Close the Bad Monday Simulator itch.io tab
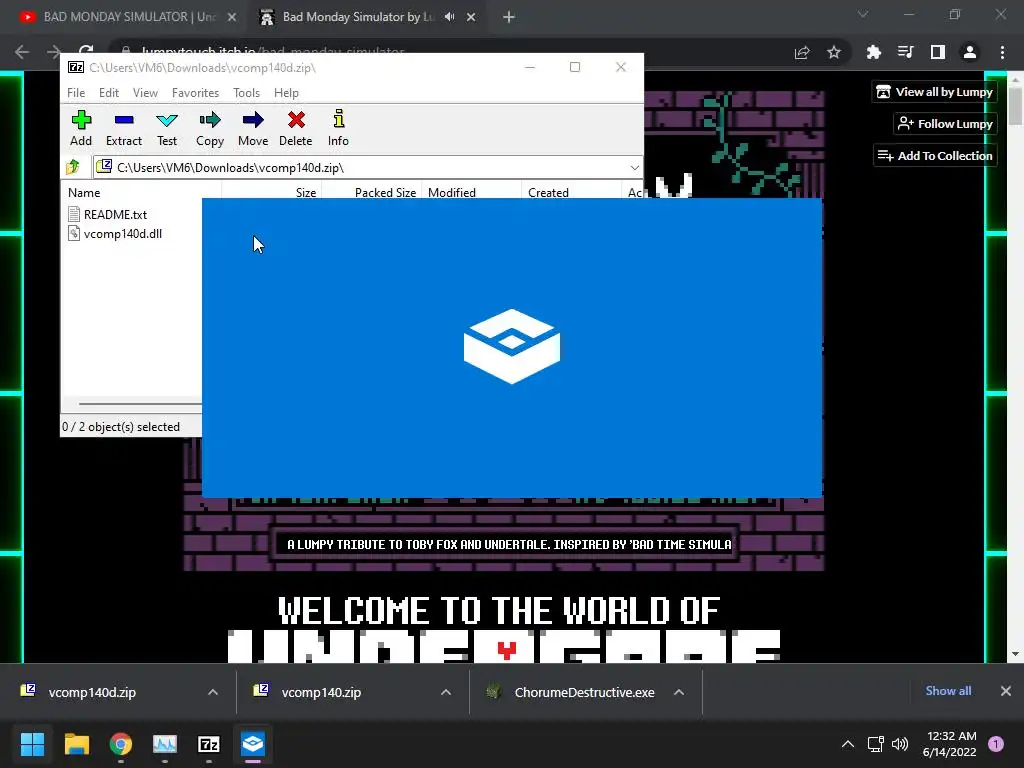The height and width of the screenshot is (768, 1024). [x=471, y=18]
